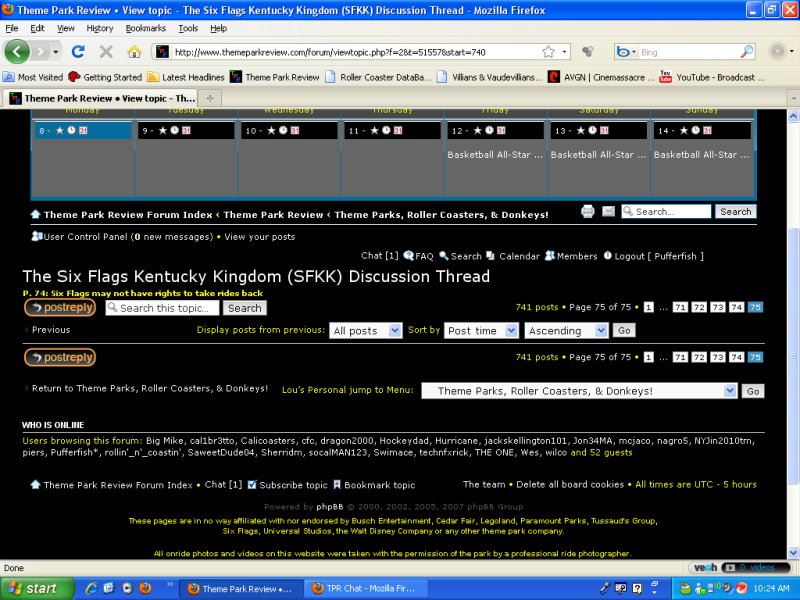
Task: Open the Home page icon
Action: pos(134,52)
